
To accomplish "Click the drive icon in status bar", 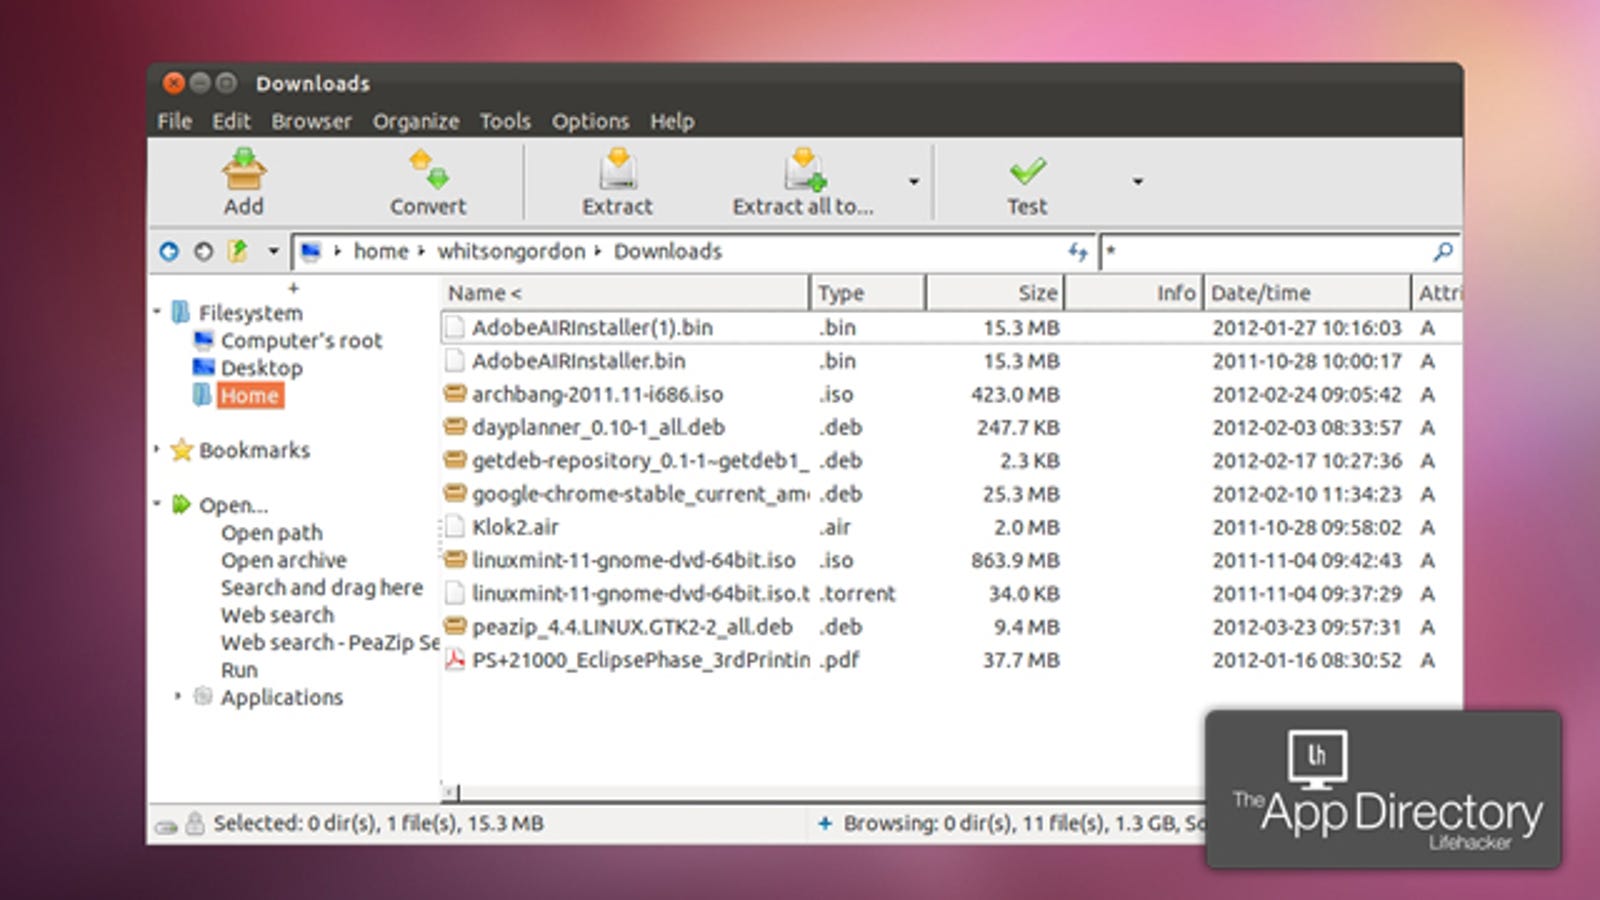I will [x=166, y=827].
